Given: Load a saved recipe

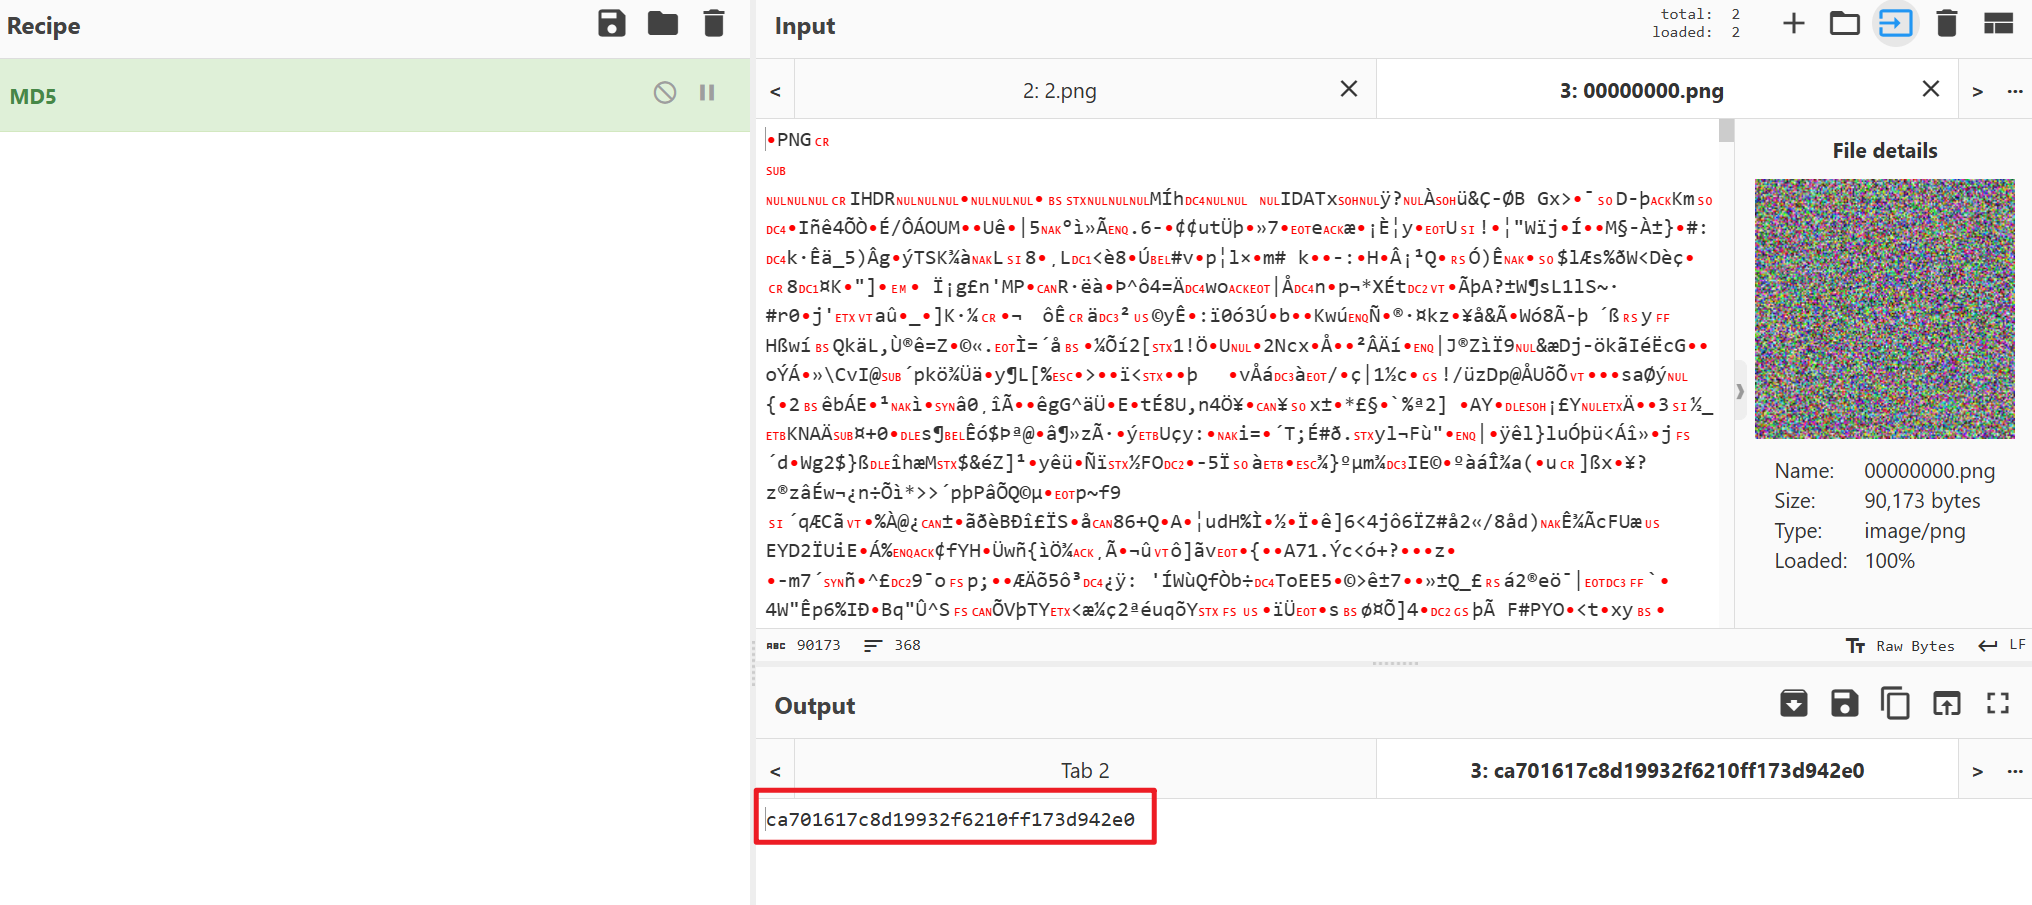Looking at the screenshot, I should tap(662, 24).
